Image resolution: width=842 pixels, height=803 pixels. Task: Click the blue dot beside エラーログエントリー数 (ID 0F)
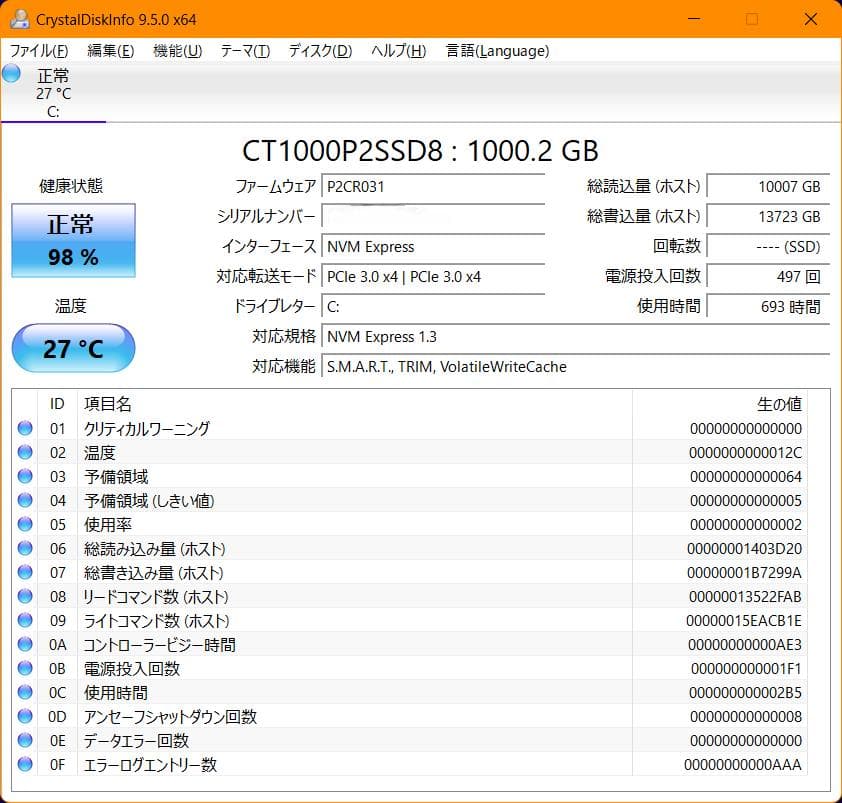click(25, 765)
